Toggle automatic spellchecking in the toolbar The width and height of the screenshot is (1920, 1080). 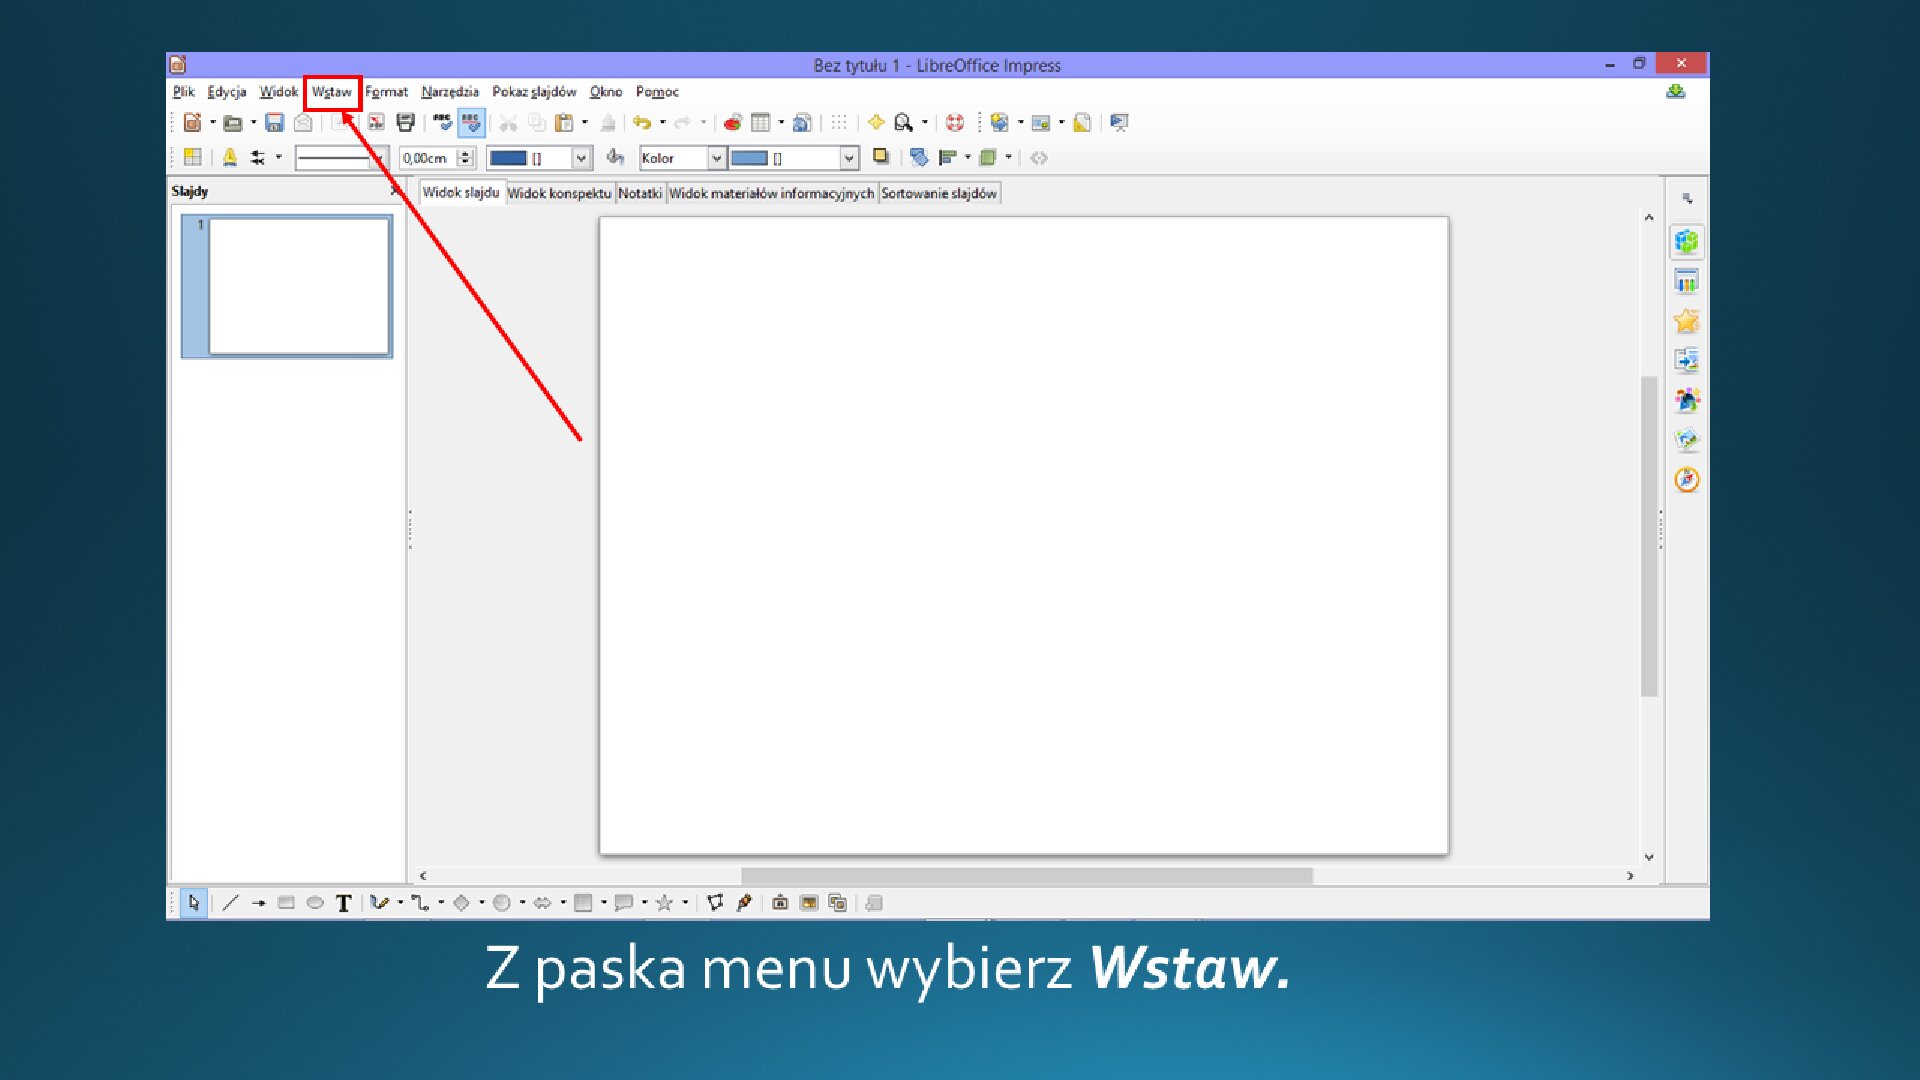coord(472,122)
